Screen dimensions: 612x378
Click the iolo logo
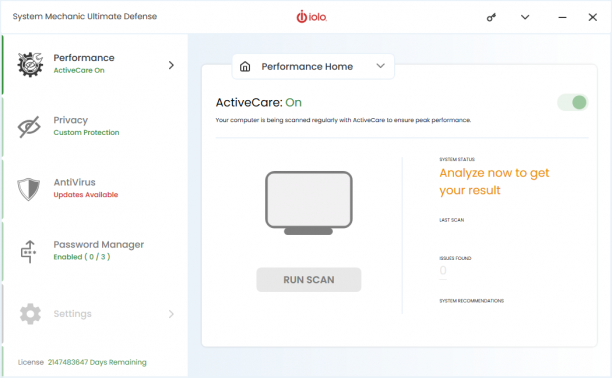pos(311,17)
